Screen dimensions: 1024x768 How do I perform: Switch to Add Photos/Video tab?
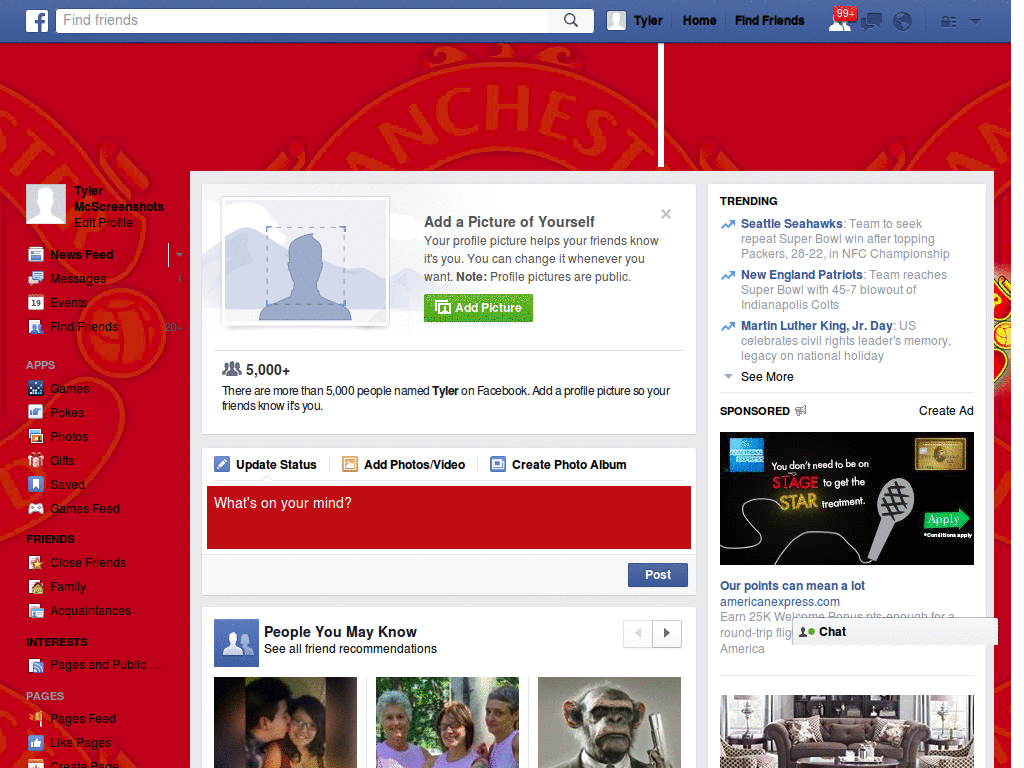click(x=404, y=464)
